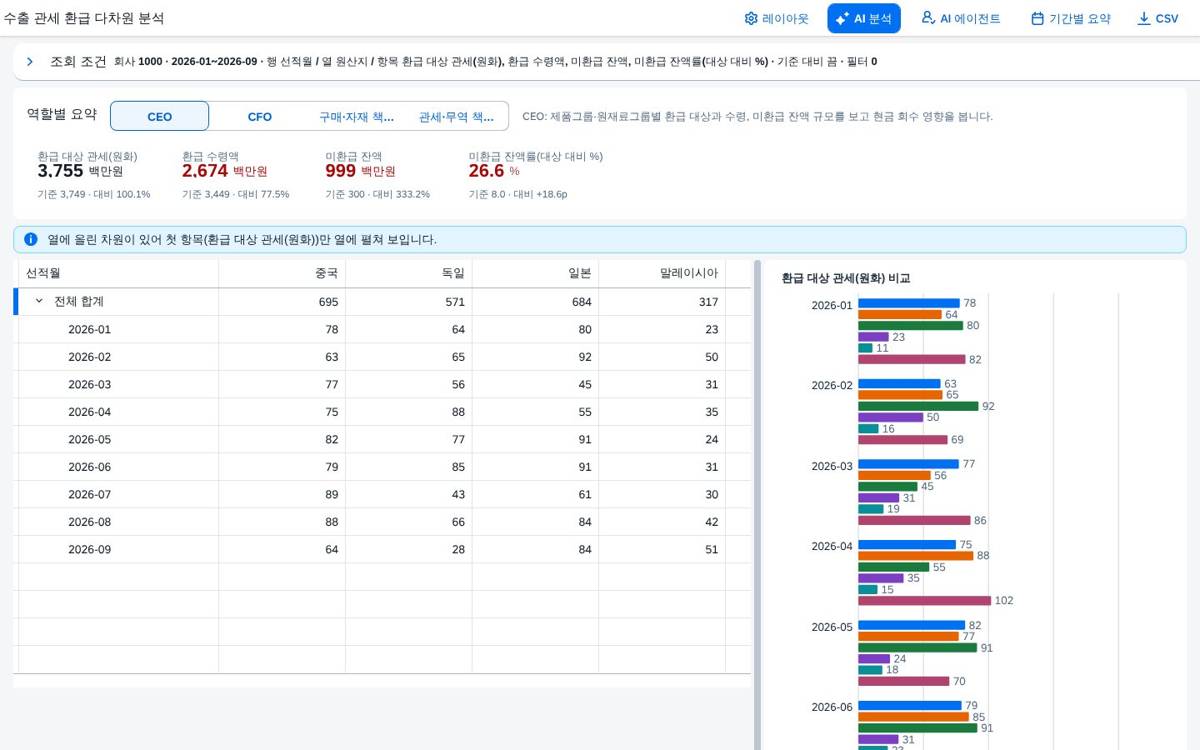Screen dimensions: 1200x750
Task: Click the vertical splitter between table and chart
Action: [x=757, y=505]
